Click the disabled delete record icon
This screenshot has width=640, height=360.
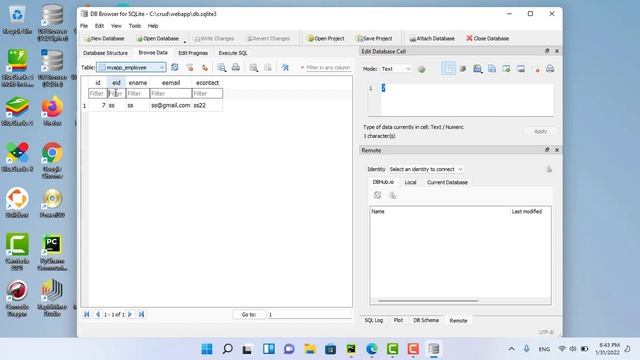268,67
